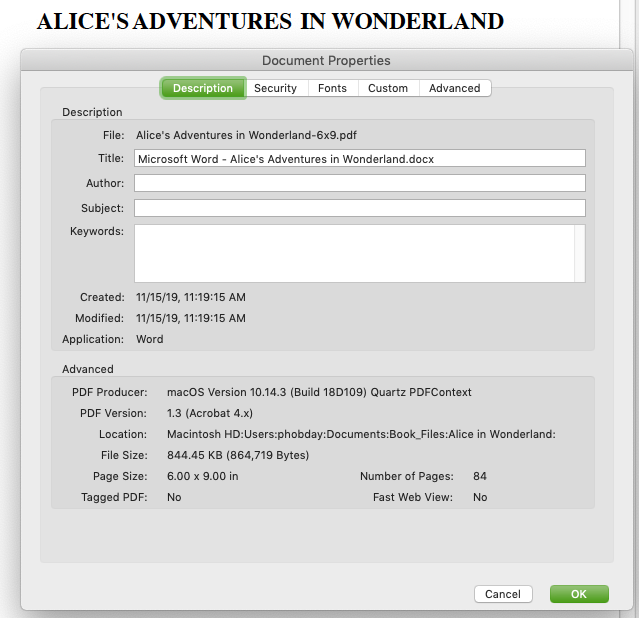This screenshot has width=639, height=618.
Task: Click the Application value 'Word'
Action: (150, 339)
